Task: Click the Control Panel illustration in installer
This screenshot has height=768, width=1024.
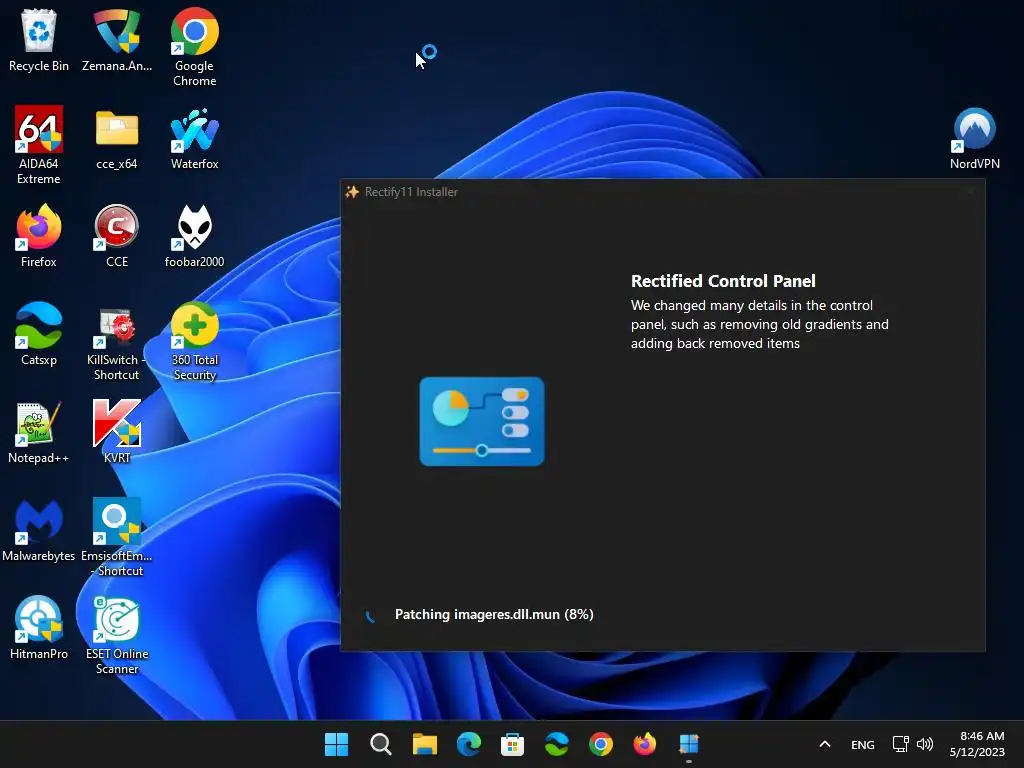Action: 482,421
